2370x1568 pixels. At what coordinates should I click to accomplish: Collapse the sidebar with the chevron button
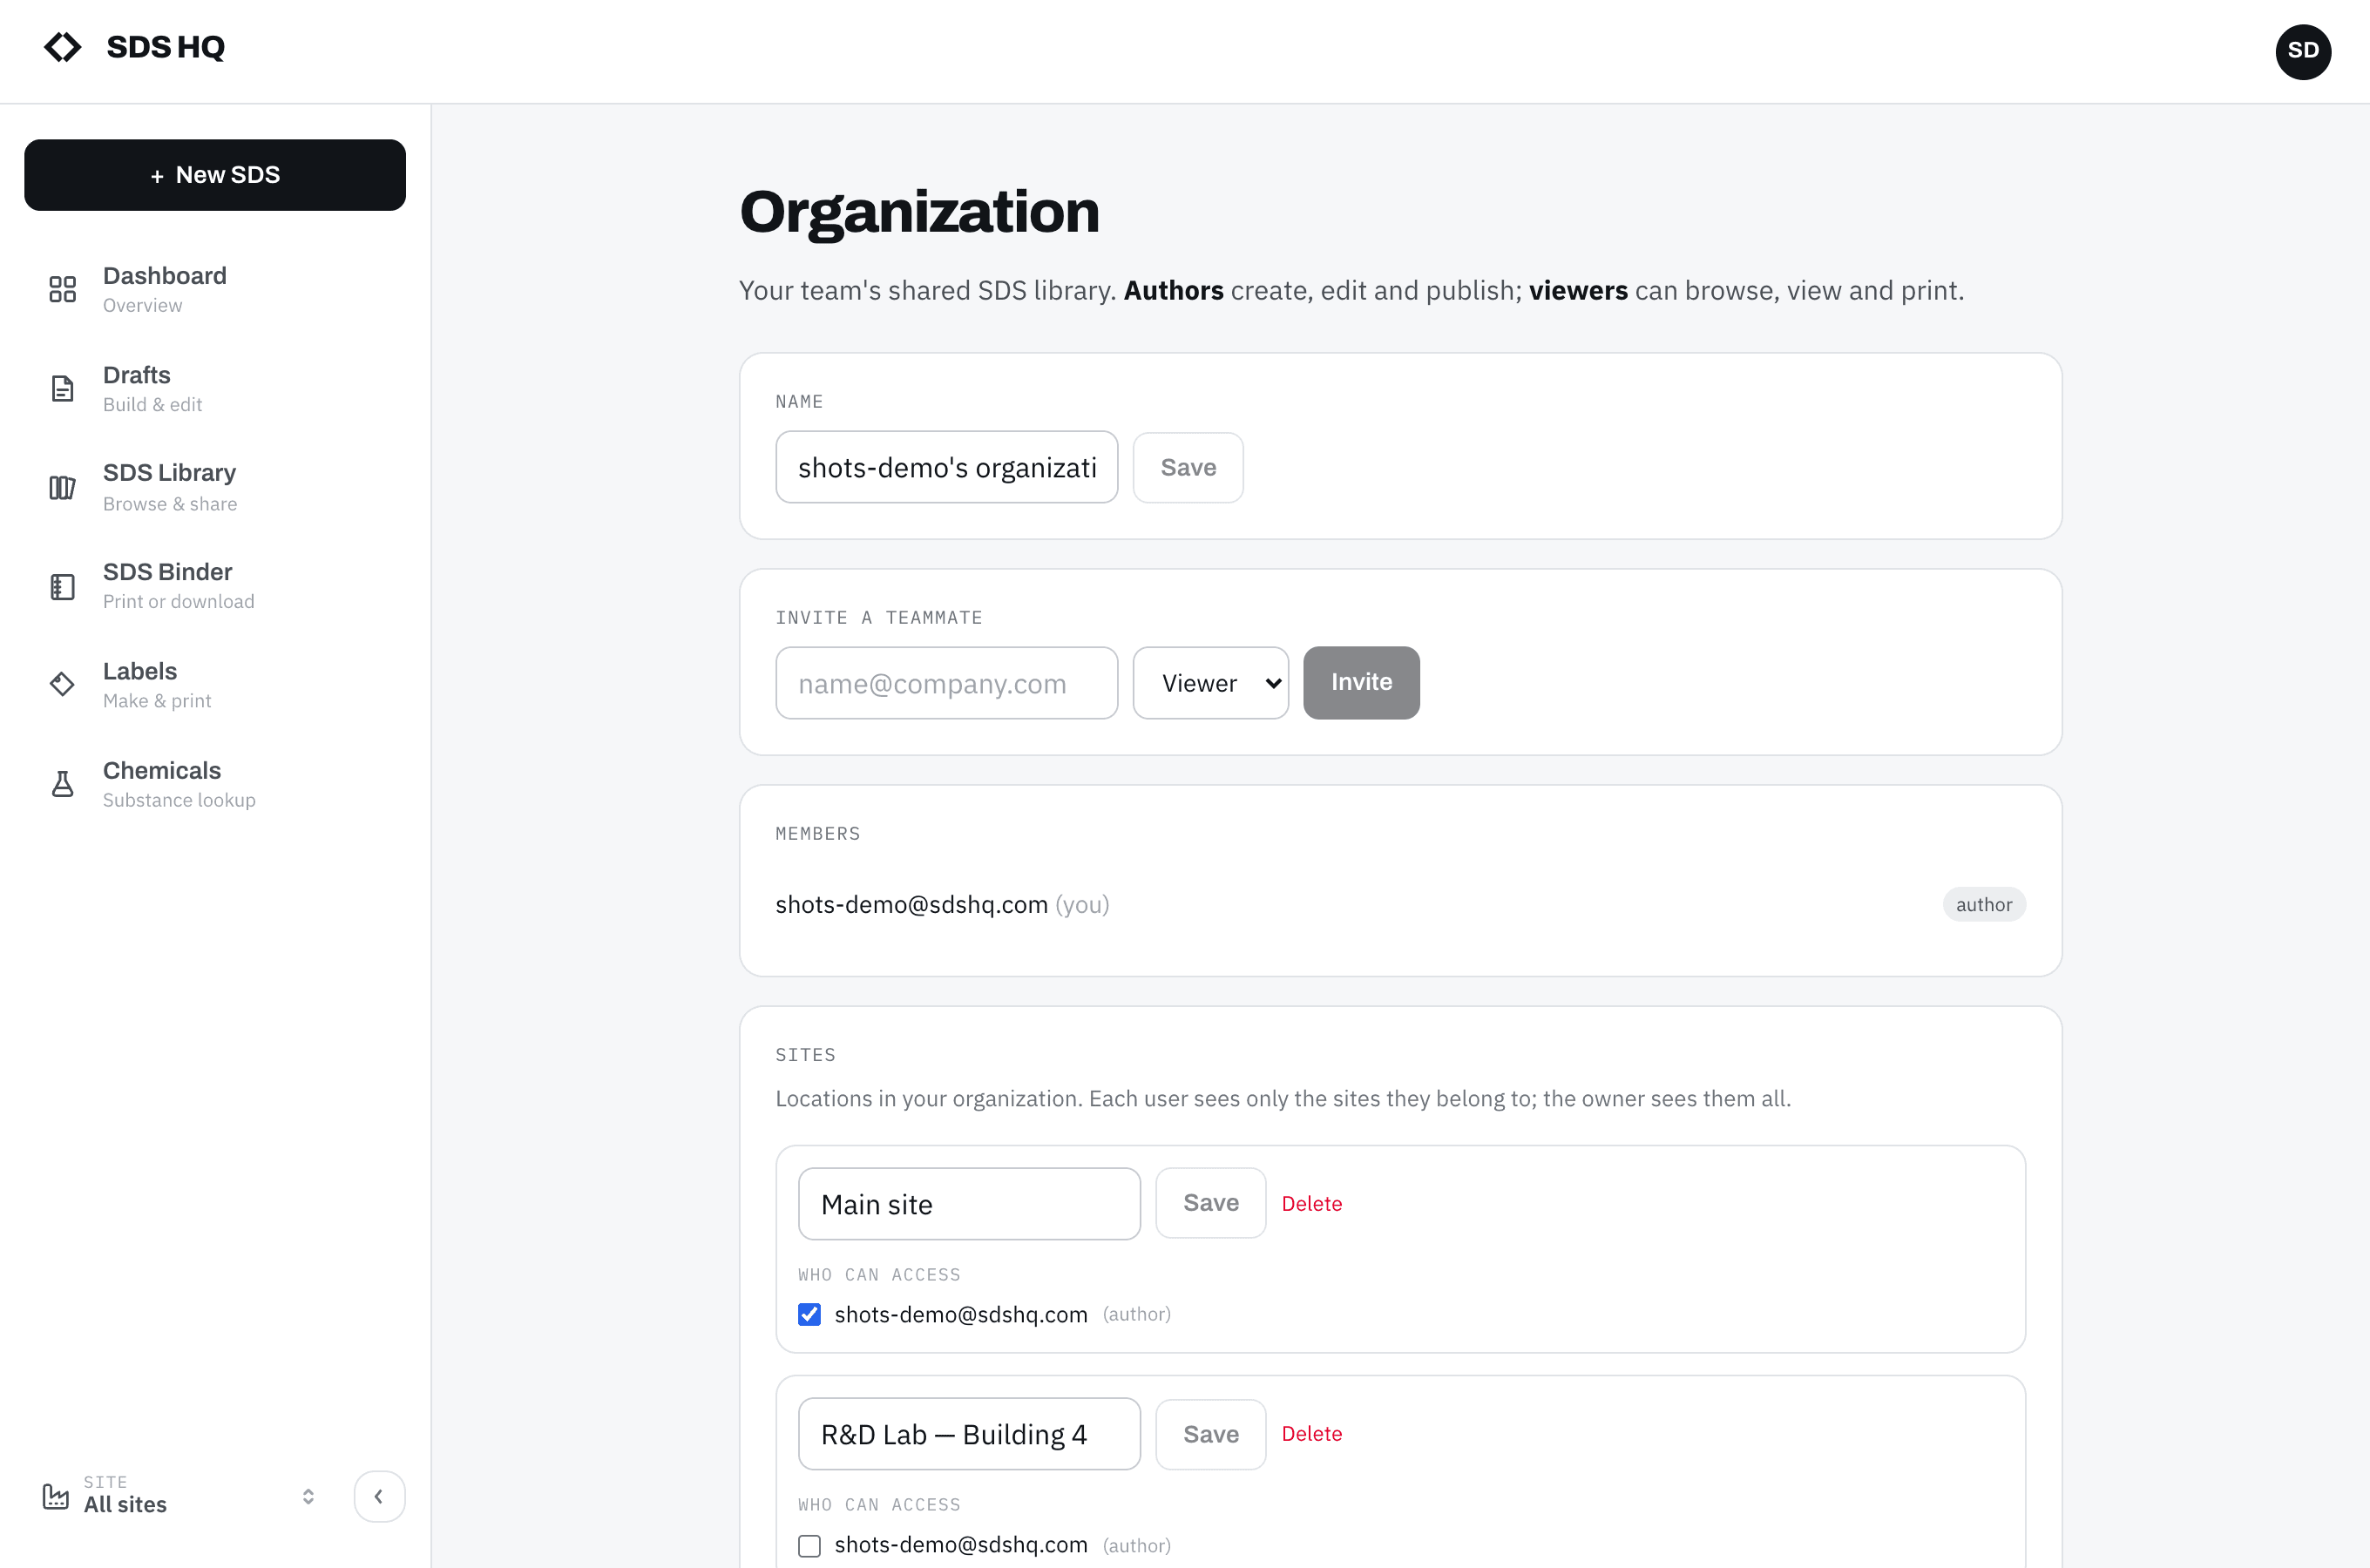(379, 1496)
